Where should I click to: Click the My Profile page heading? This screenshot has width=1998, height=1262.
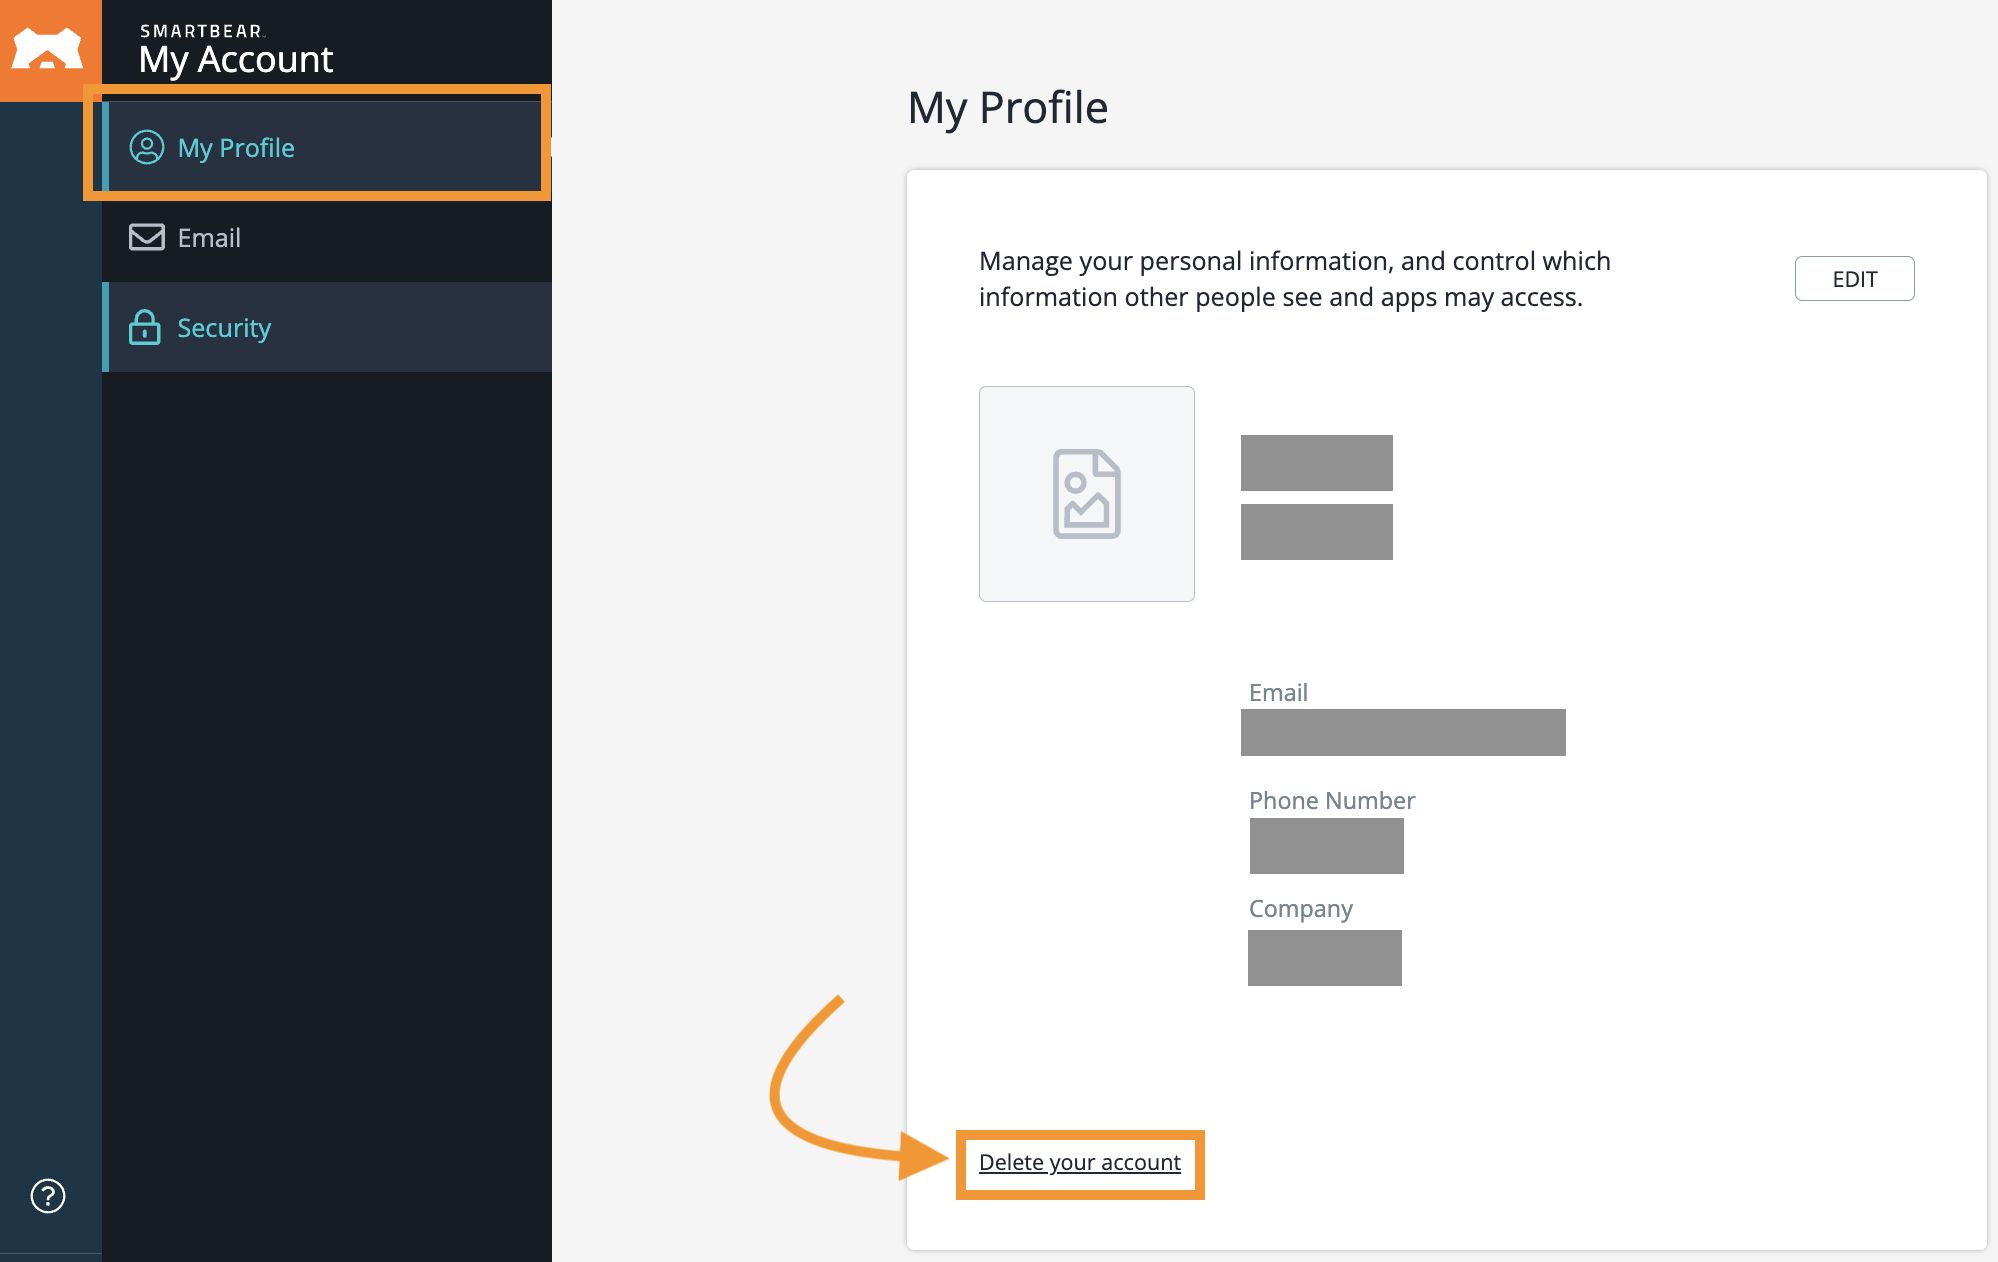(1007, 107)
